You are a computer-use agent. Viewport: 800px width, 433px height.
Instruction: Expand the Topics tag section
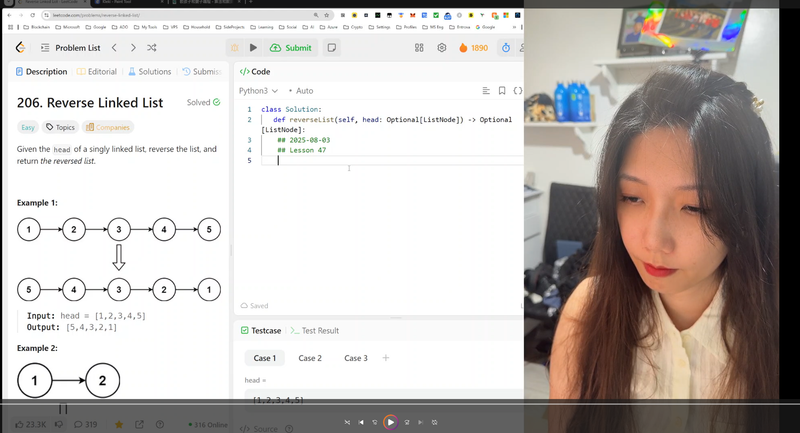[60, 127]
